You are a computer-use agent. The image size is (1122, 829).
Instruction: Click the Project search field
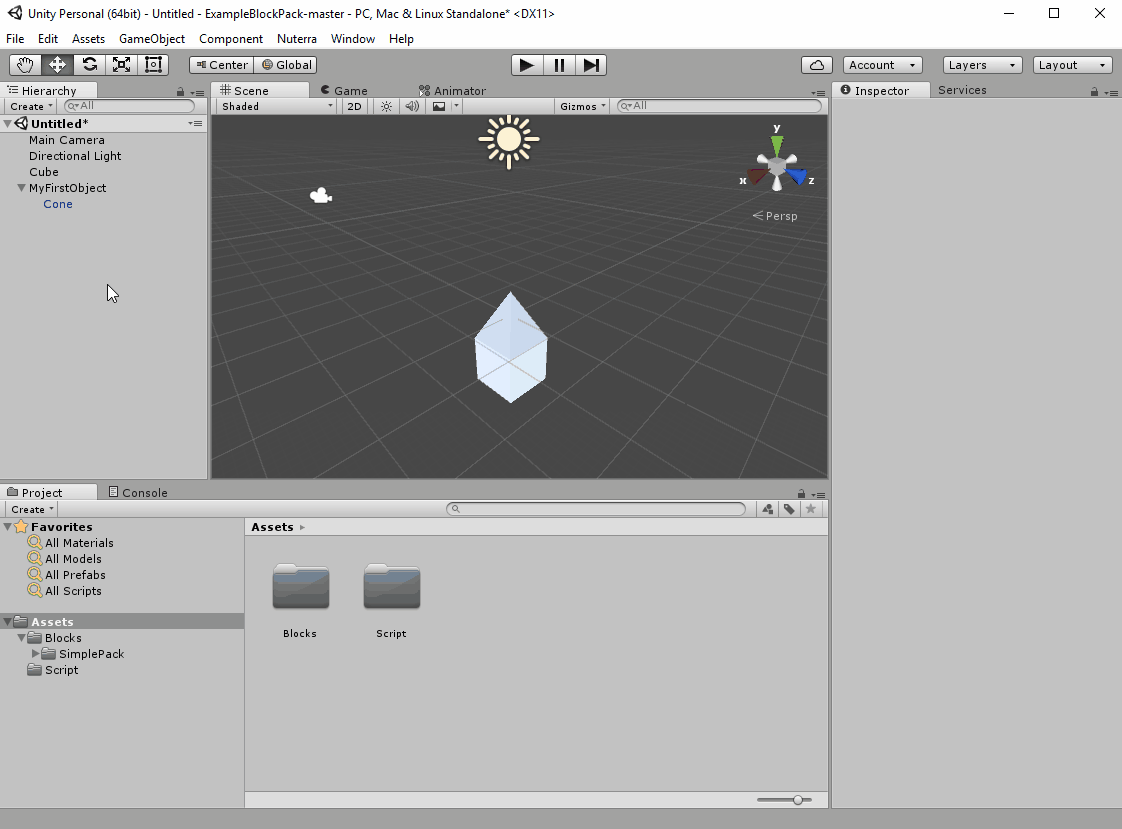pos(595,509)
